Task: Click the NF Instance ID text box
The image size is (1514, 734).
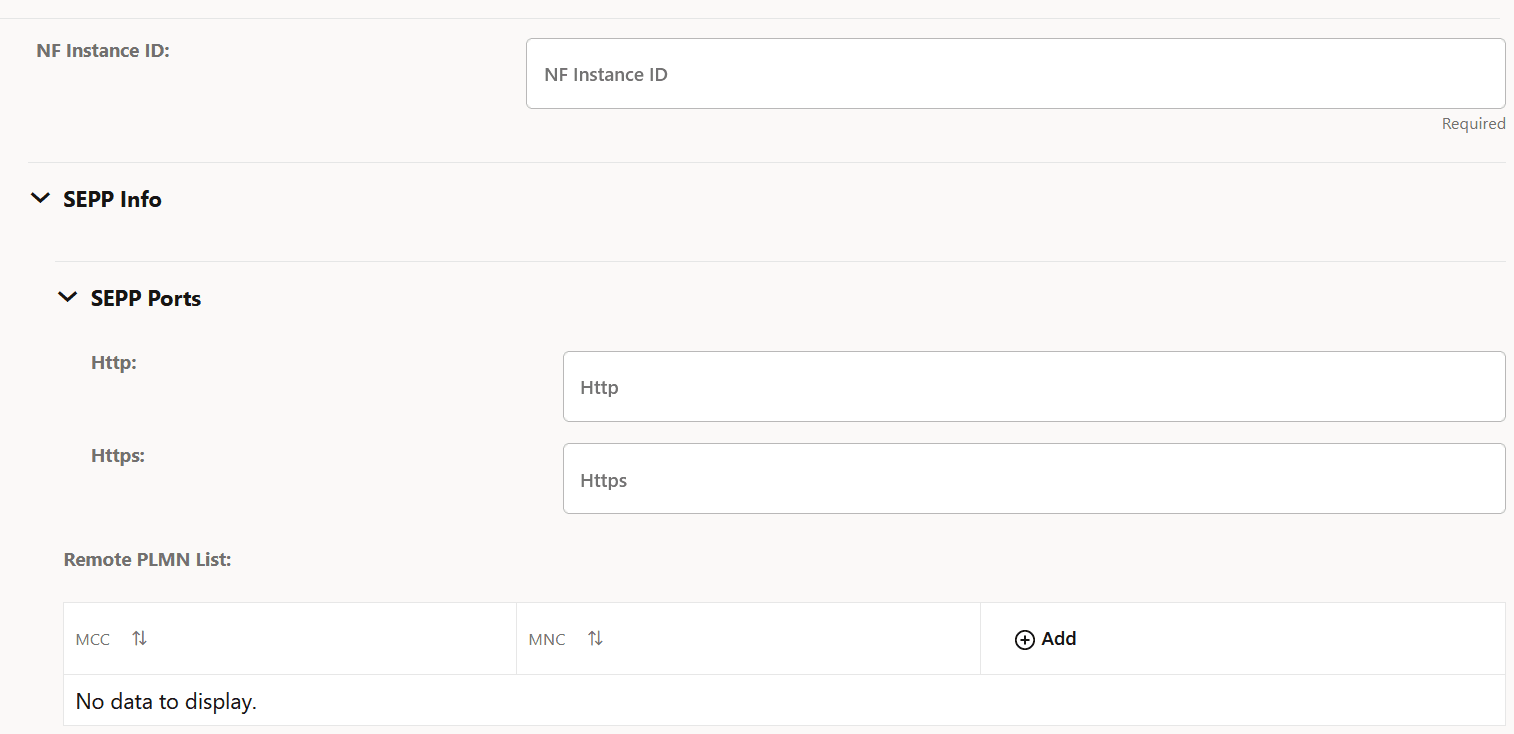Action: [1015, 73]
